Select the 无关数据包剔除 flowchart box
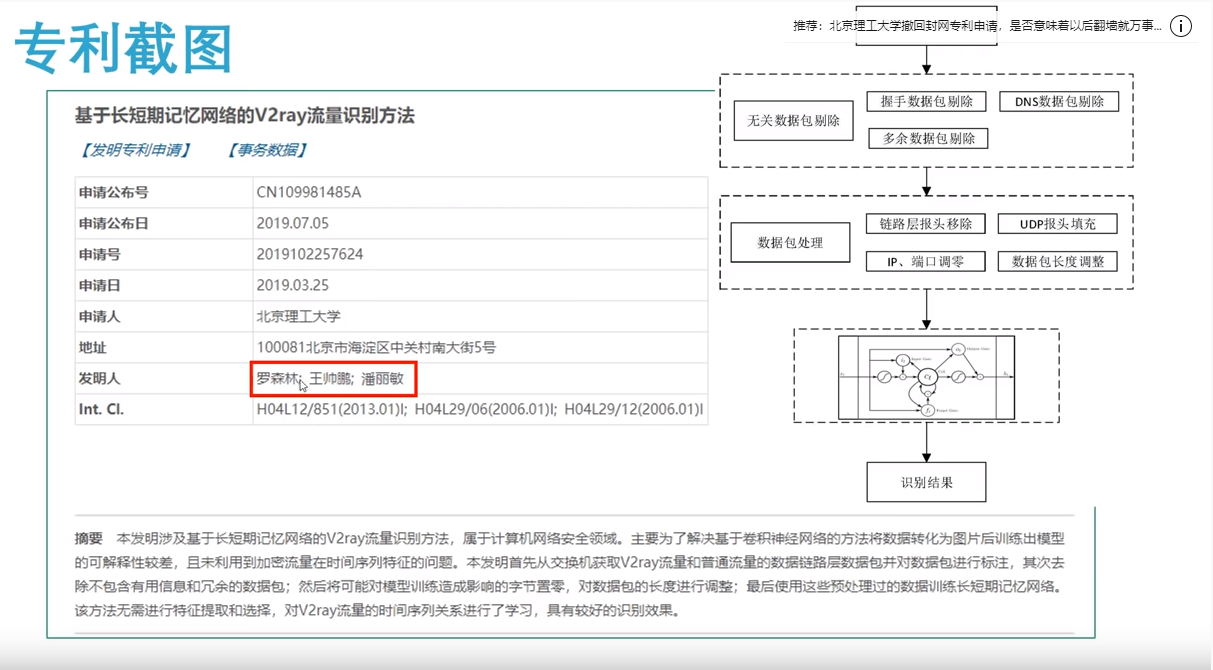Viewport: 1213px width, 670px height. [x=793, y=120]
